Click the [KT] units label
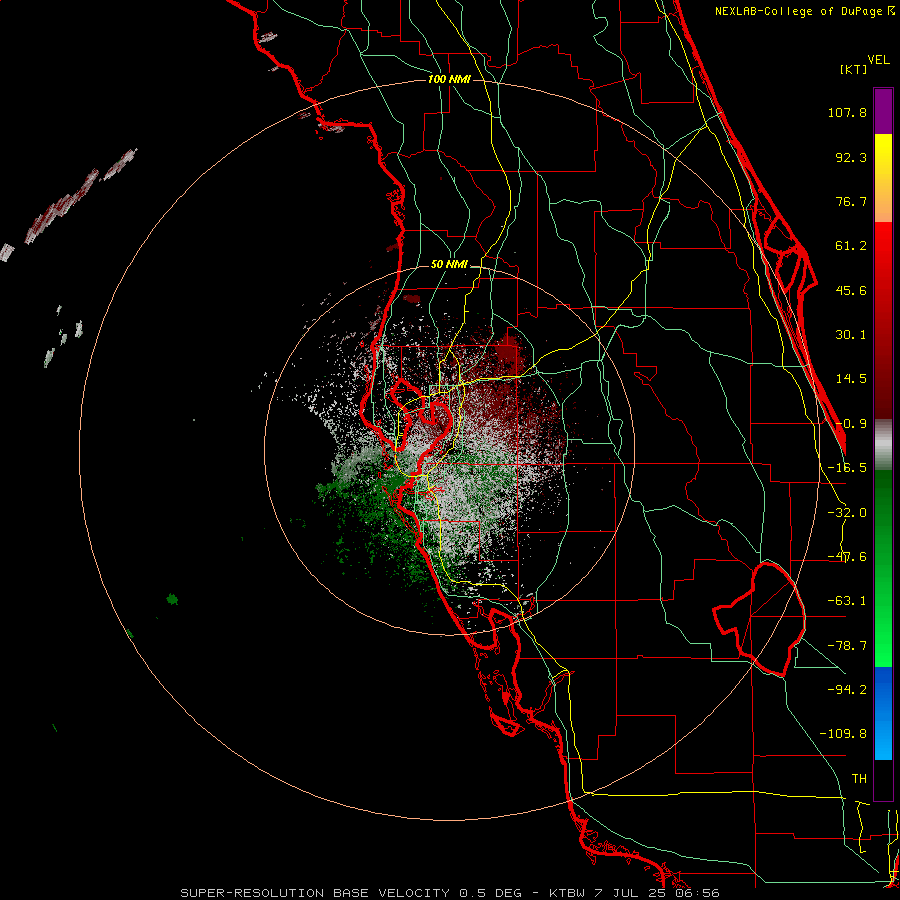 point(853,69)
